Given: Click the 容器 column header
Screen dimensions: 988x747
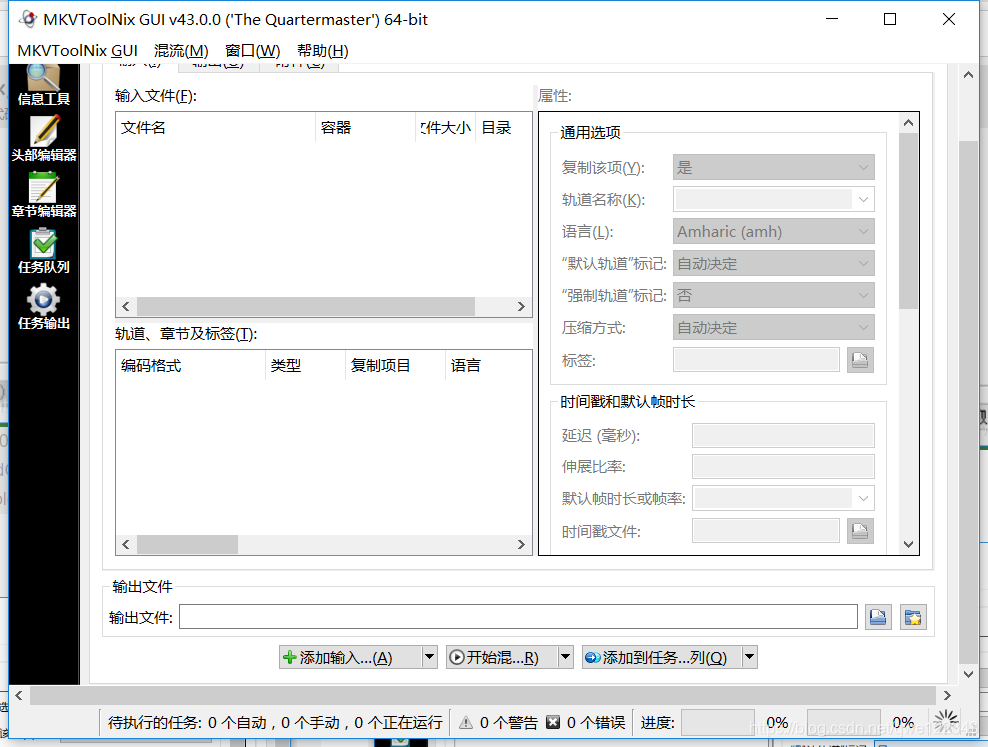Looking at the screenshot, I should click(365, 128).
